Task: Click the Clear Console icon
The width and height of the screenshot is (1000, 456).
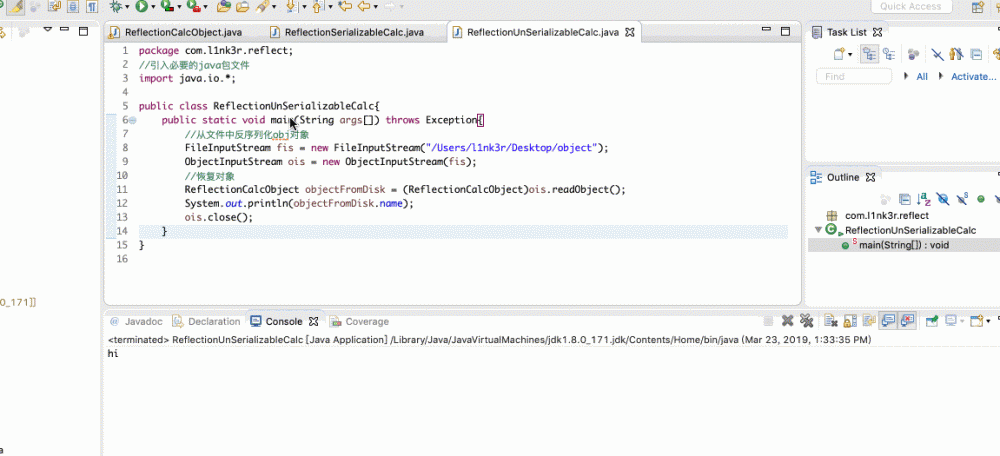Action: pyautogui.click(x=830, y=321)
